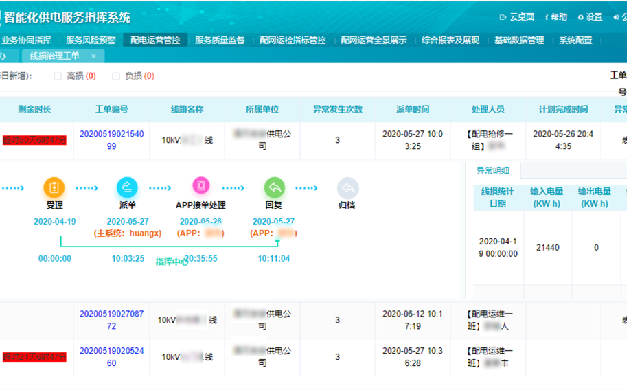Click the 线损统计日期 column header
Image resolution: width=627 pixels, height=390 pixels.
point(498,198)
